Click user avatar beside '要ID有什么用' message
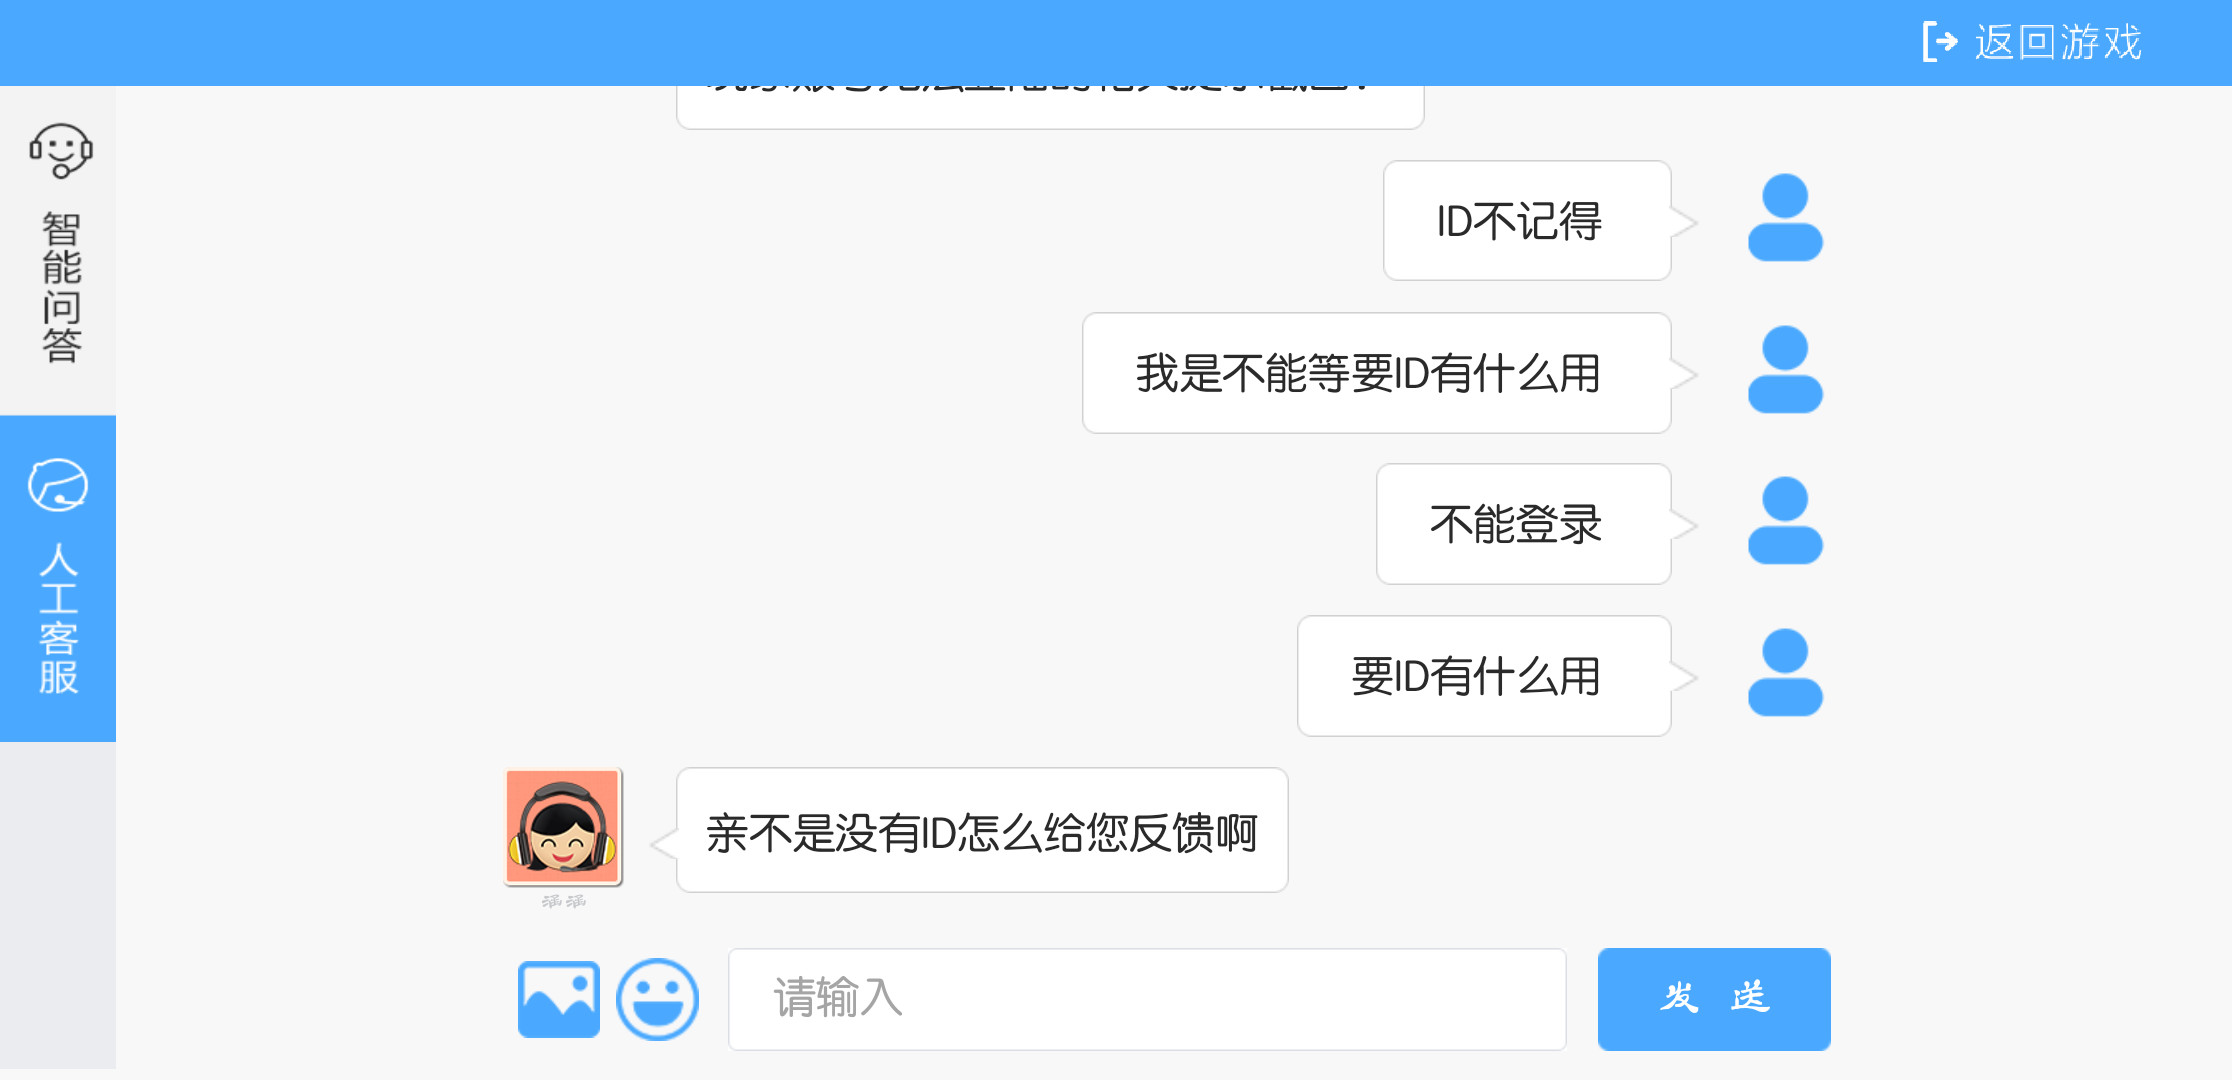 pyautogui.click(x=1785, y=673)
